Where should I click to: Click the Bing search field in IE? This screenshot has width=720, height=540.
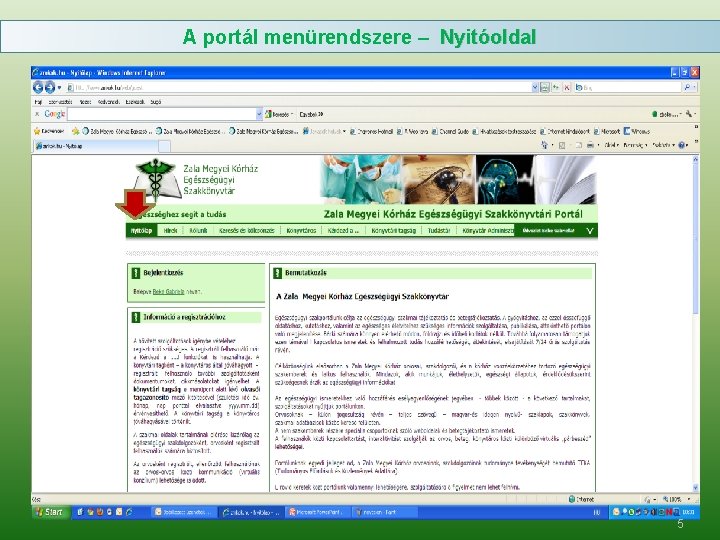[x=629, y=87]
